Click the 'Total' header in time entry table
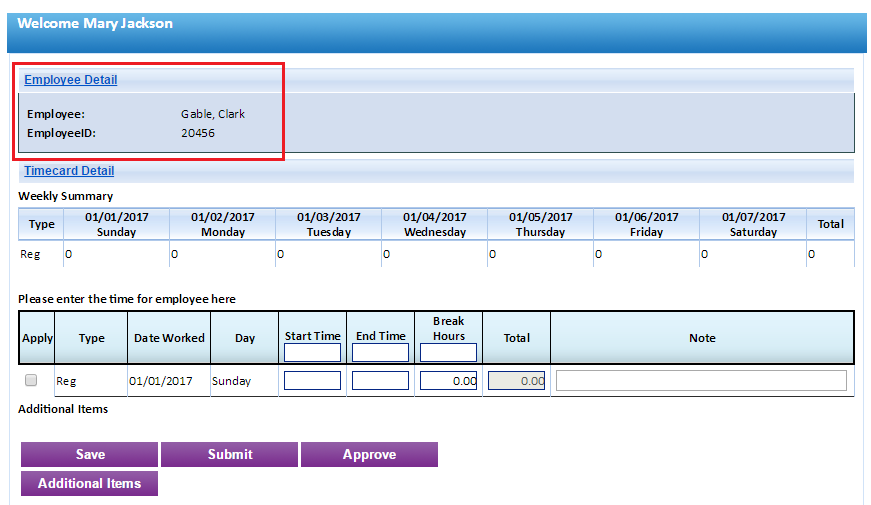871x505 pixels. point(517,338)
